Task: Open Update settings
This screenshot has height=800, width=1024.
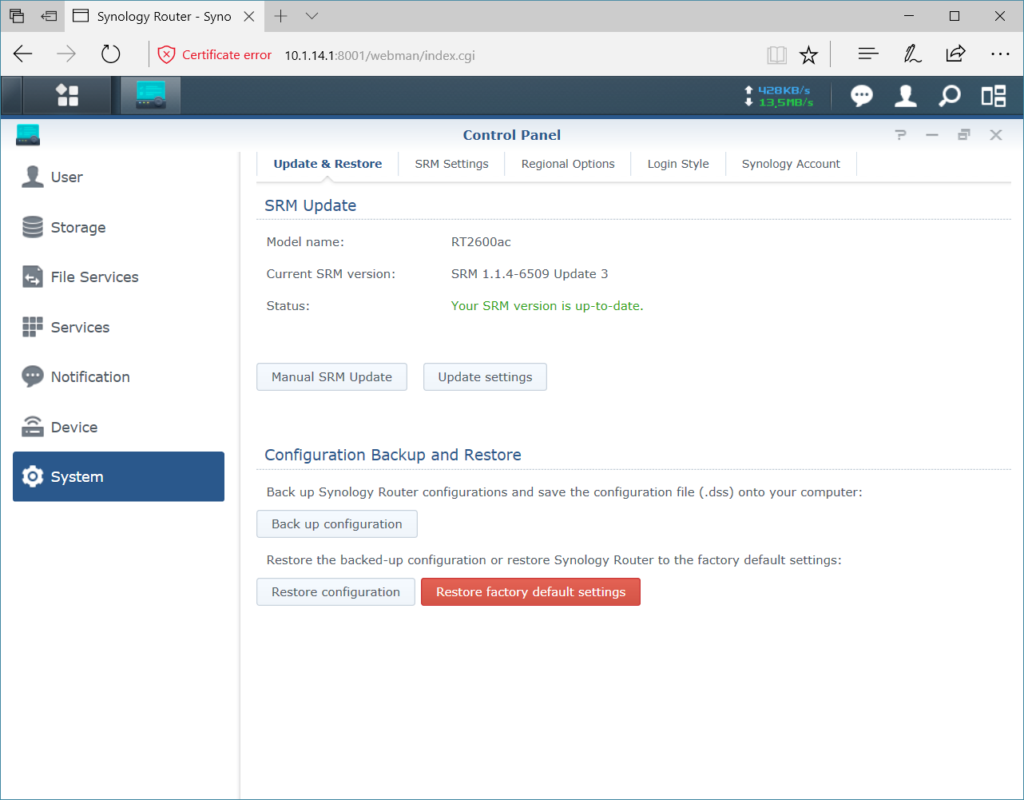Action: tap(485, 377)
